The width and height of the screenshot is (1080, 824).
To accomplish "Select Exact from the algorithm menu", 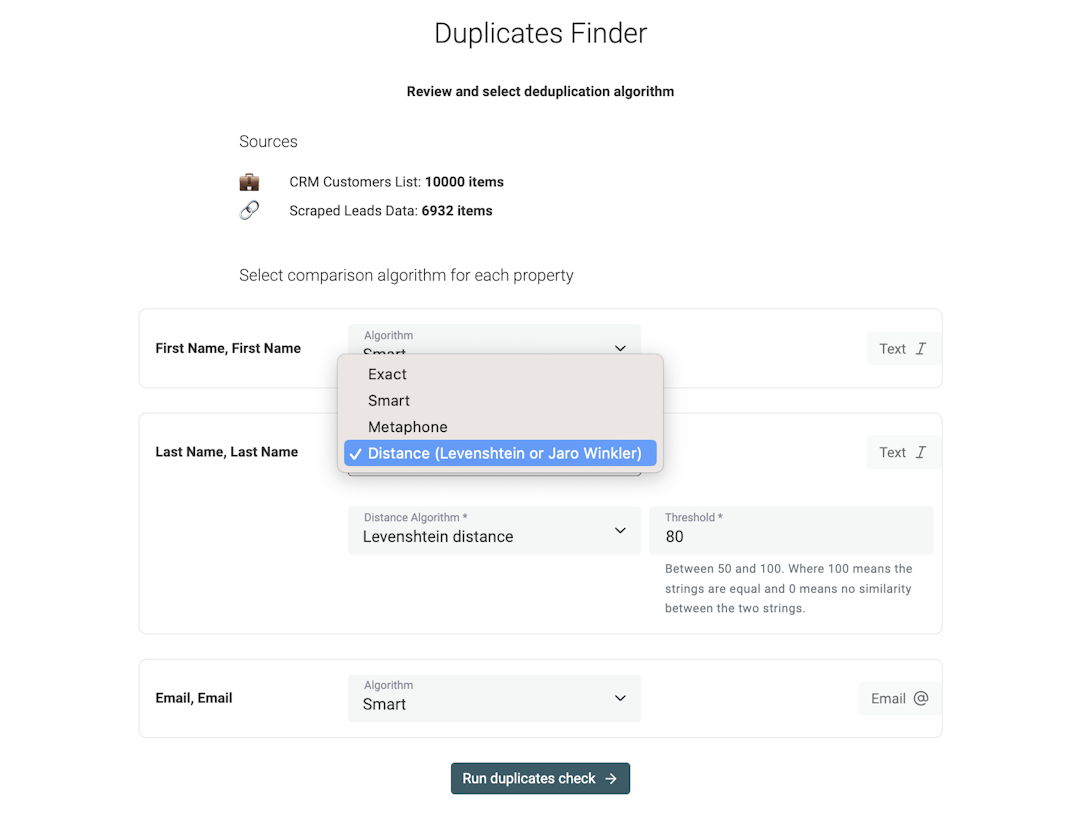I will [x=387, y=374].
